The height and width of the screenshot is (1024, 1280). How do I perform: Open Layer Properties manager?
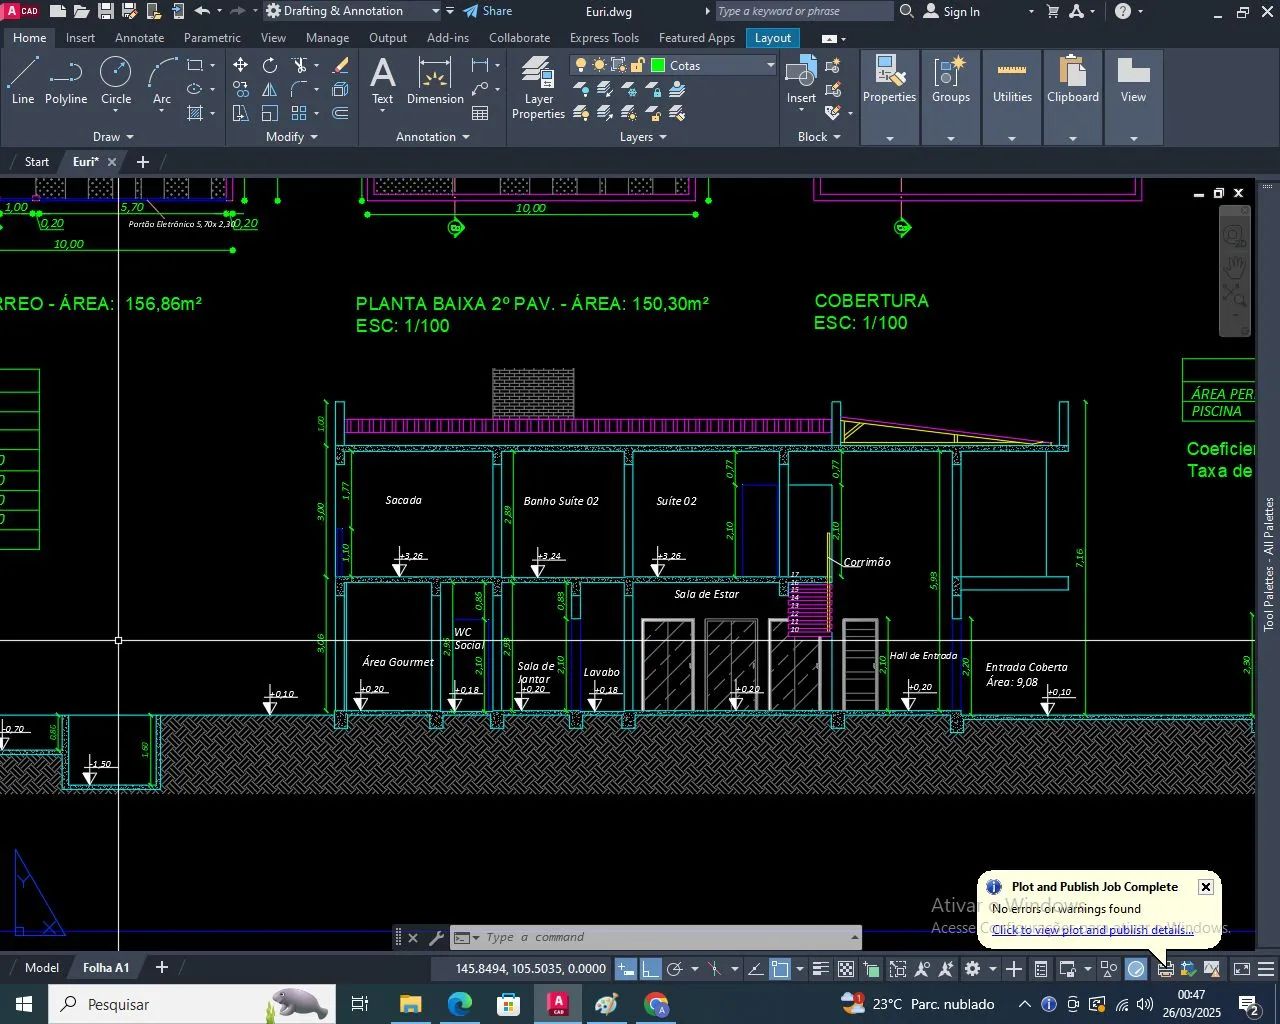538,87
